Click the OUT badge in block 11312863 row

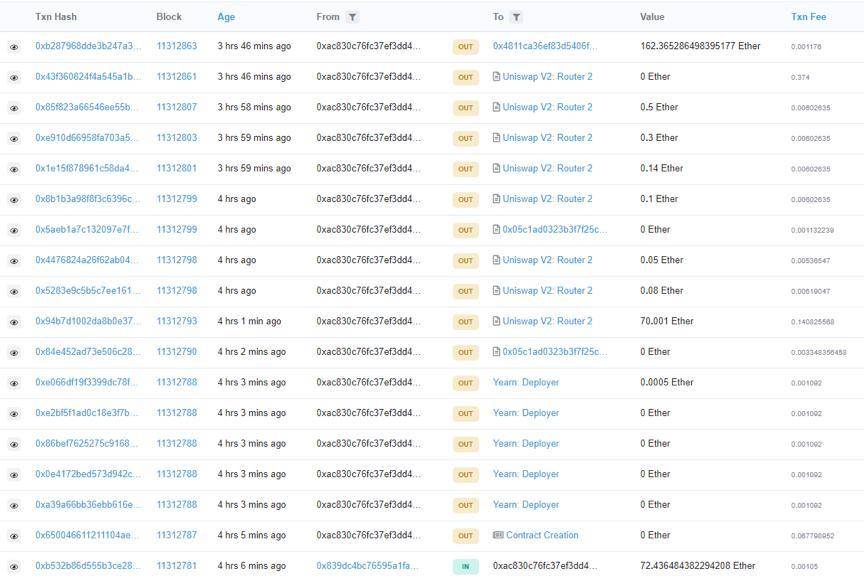[x=466, y=47]
